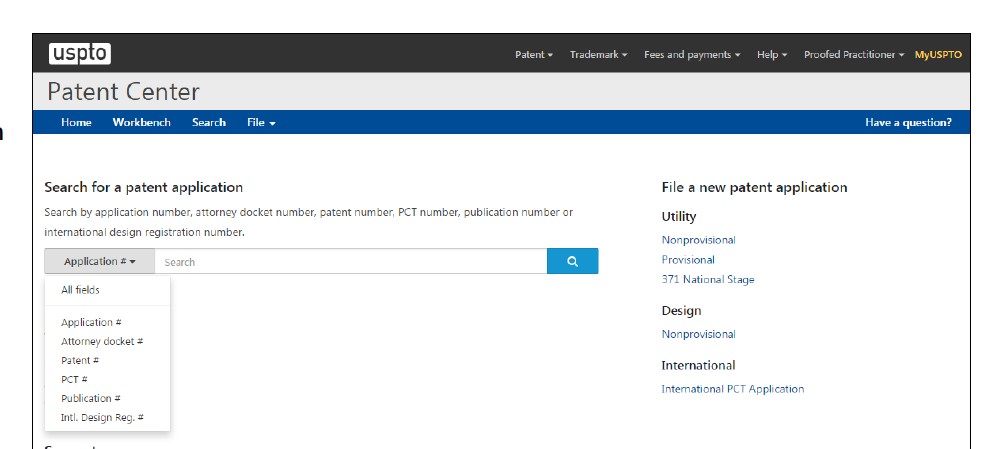Choose Attorney docket # option
This screenshot has width=987, height=449.
click(x=102, y=341)
